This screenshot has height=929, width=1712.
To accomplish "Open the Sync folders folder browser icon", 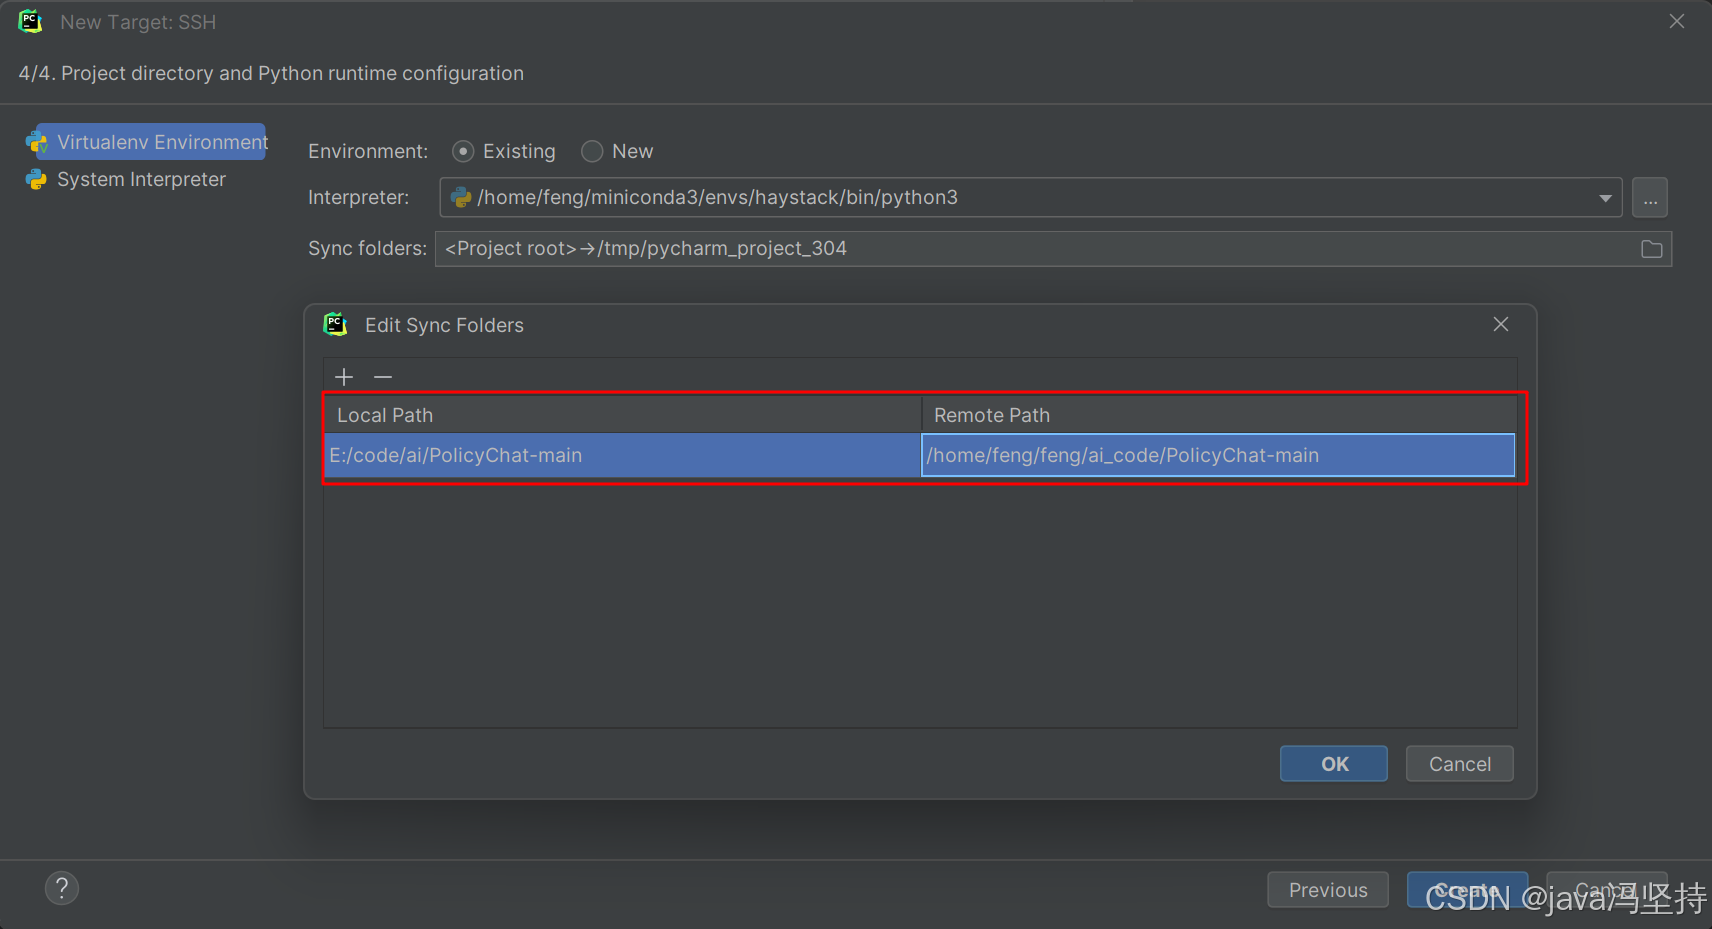I will coord(1651,248).
